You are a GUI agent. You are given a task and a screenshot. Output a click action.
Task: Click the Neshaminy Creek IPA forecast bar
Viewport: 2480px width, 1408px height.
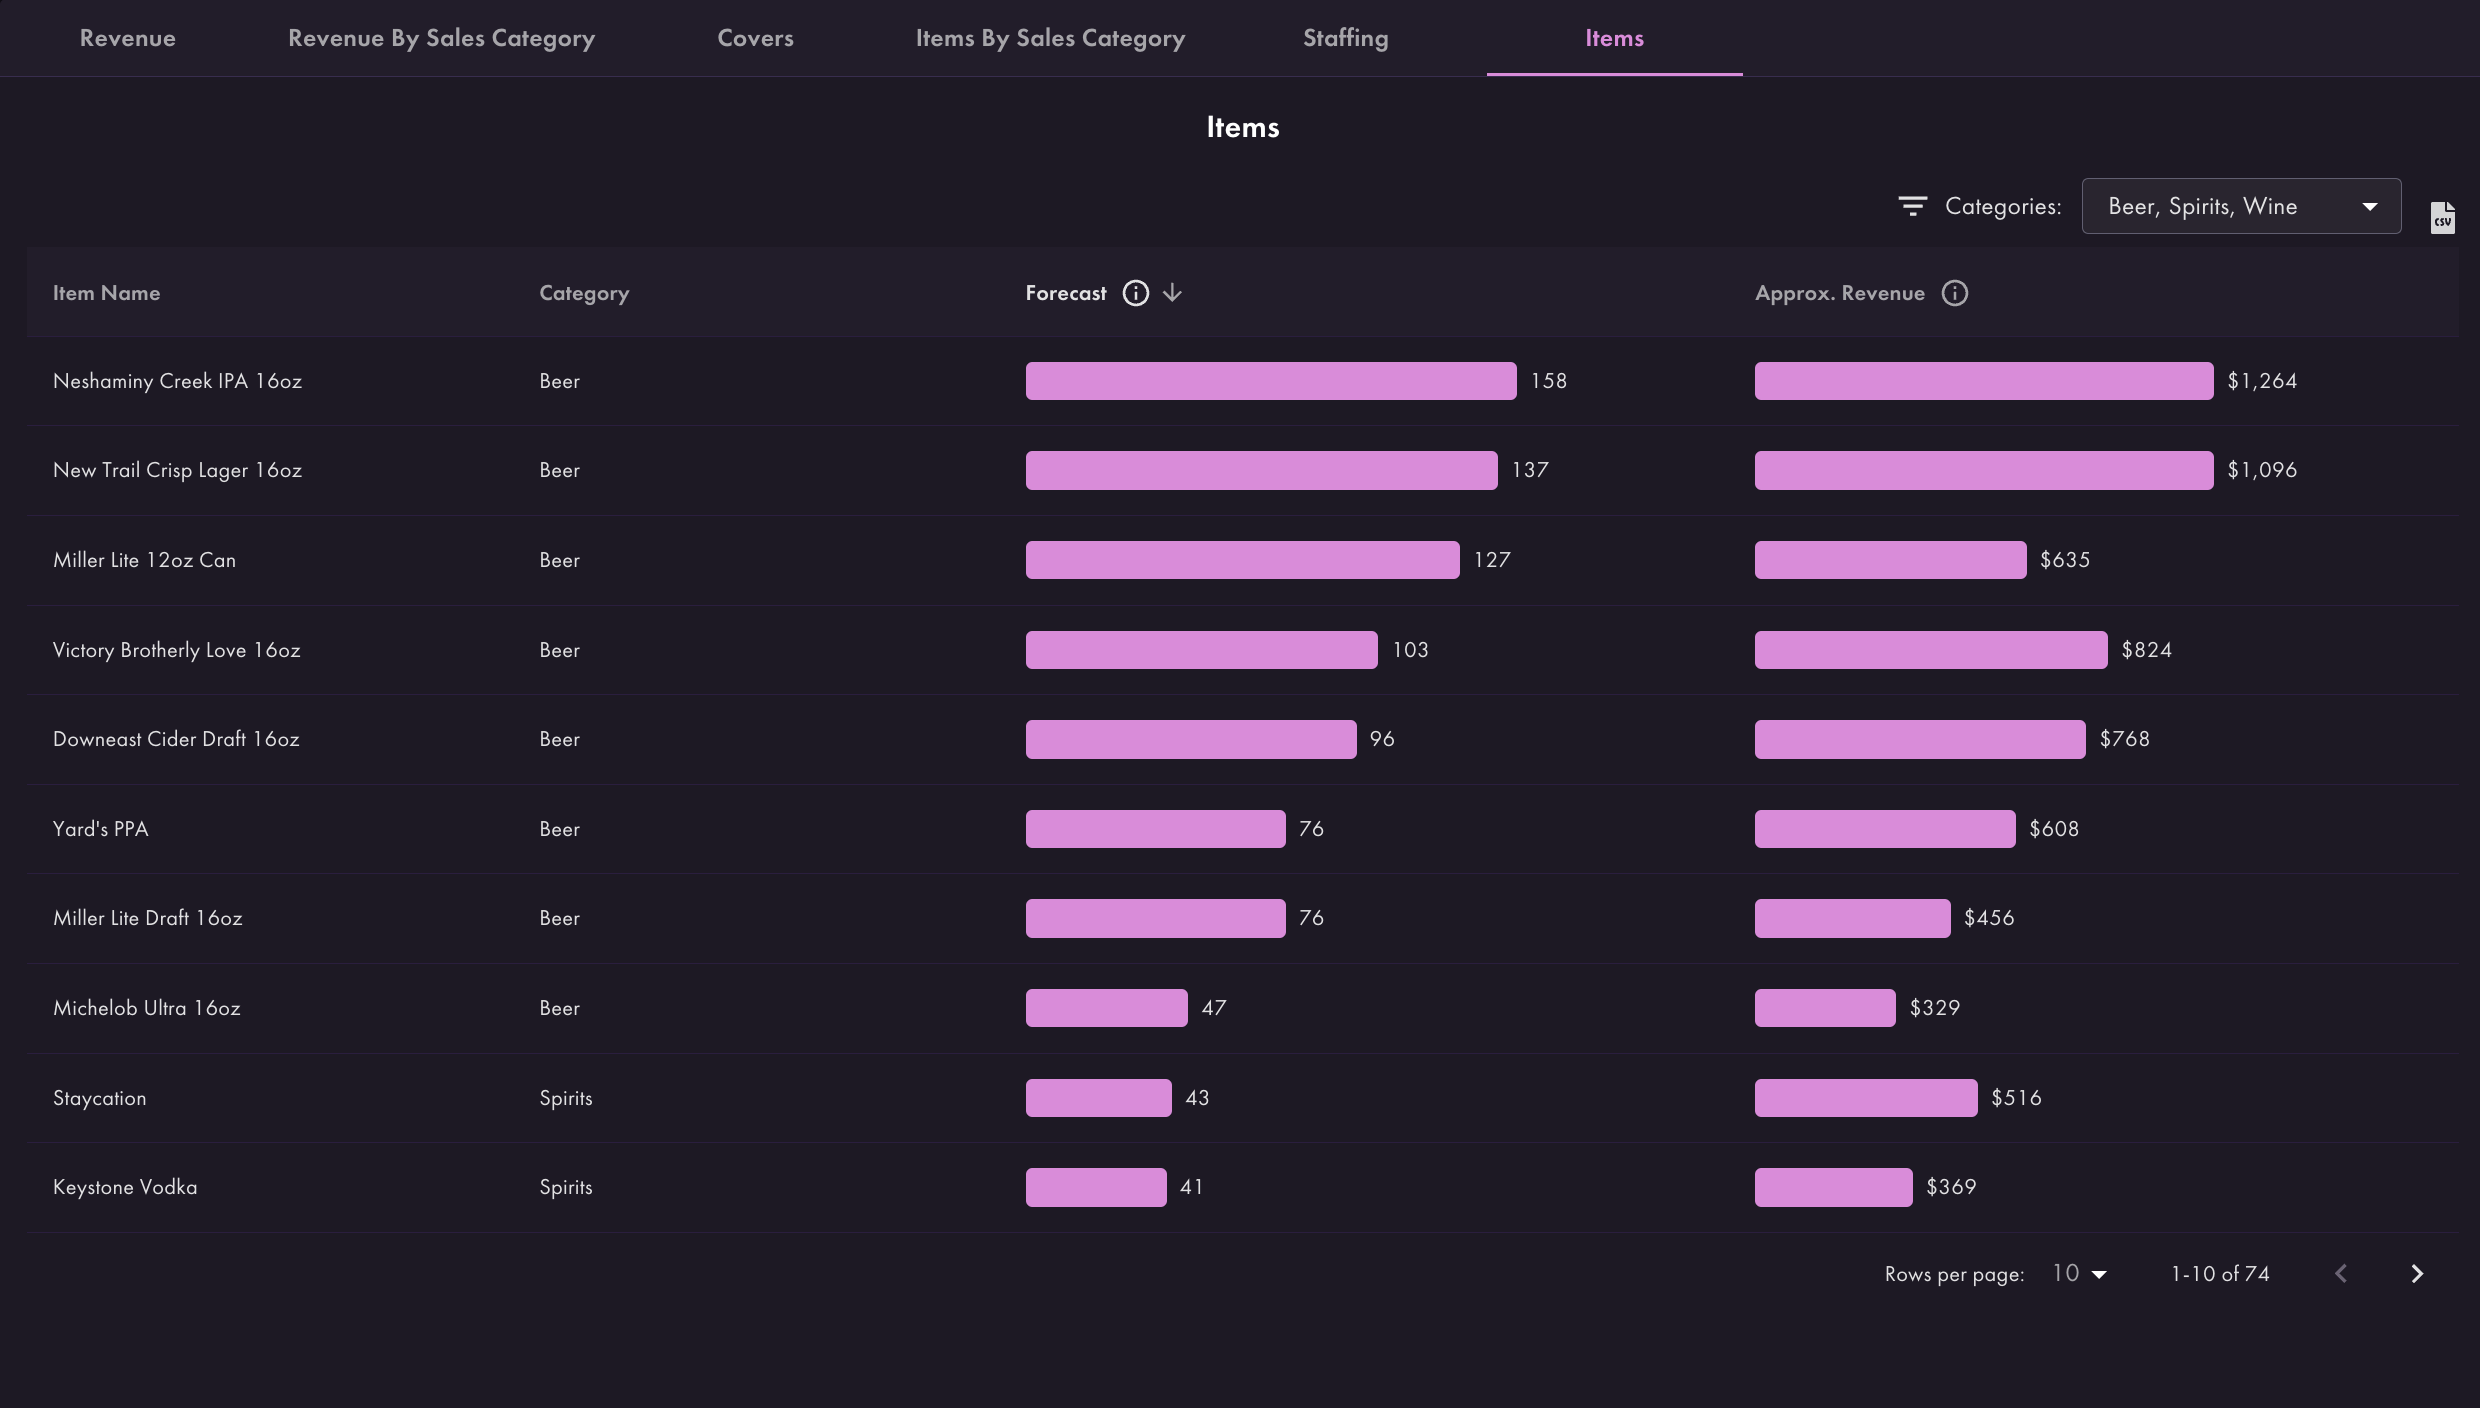click(x=1270, y=381)
